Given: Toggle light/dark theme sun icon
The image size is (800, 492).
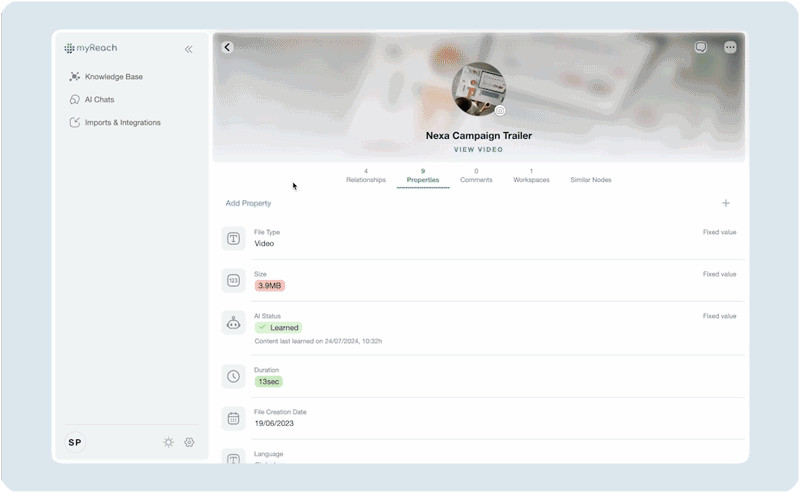Looking at the screenshot, I should tap(168, 442).
